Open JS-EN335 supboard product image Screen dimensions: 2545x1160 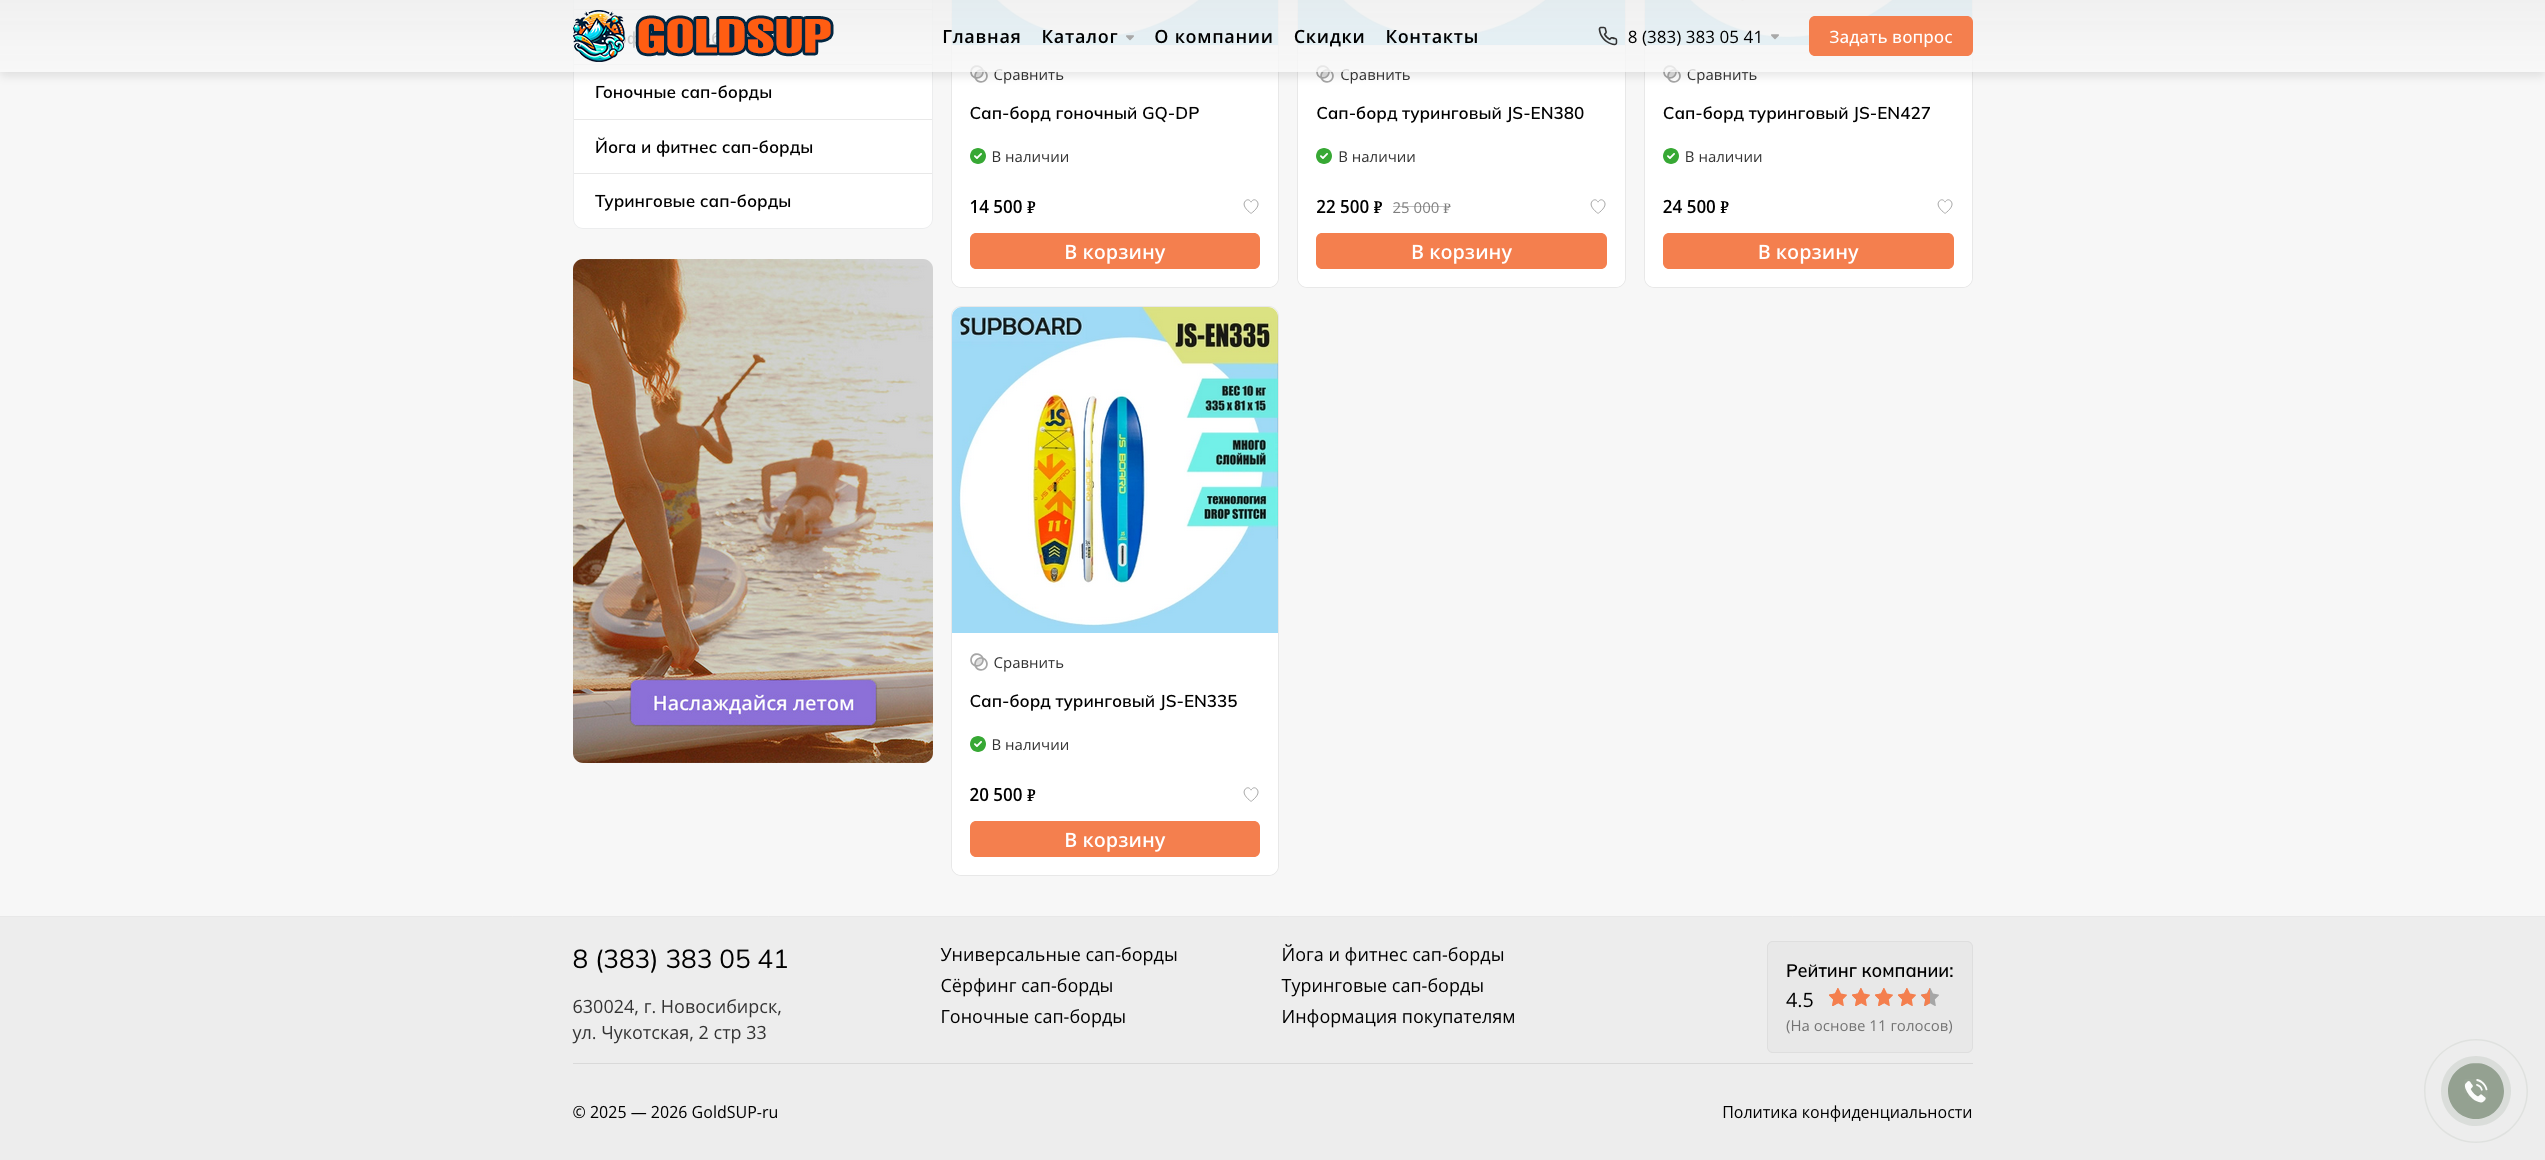pos(1115,470)
